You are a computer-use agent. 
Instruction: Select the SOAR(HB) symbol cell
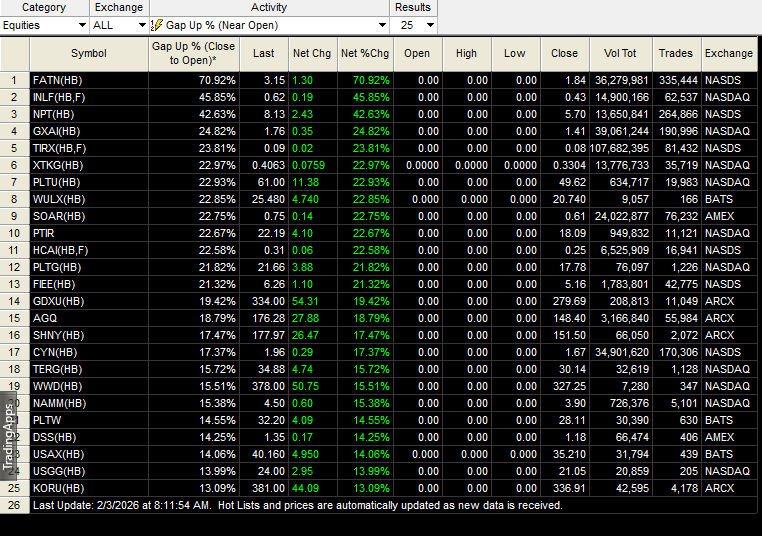coord(89,216)
